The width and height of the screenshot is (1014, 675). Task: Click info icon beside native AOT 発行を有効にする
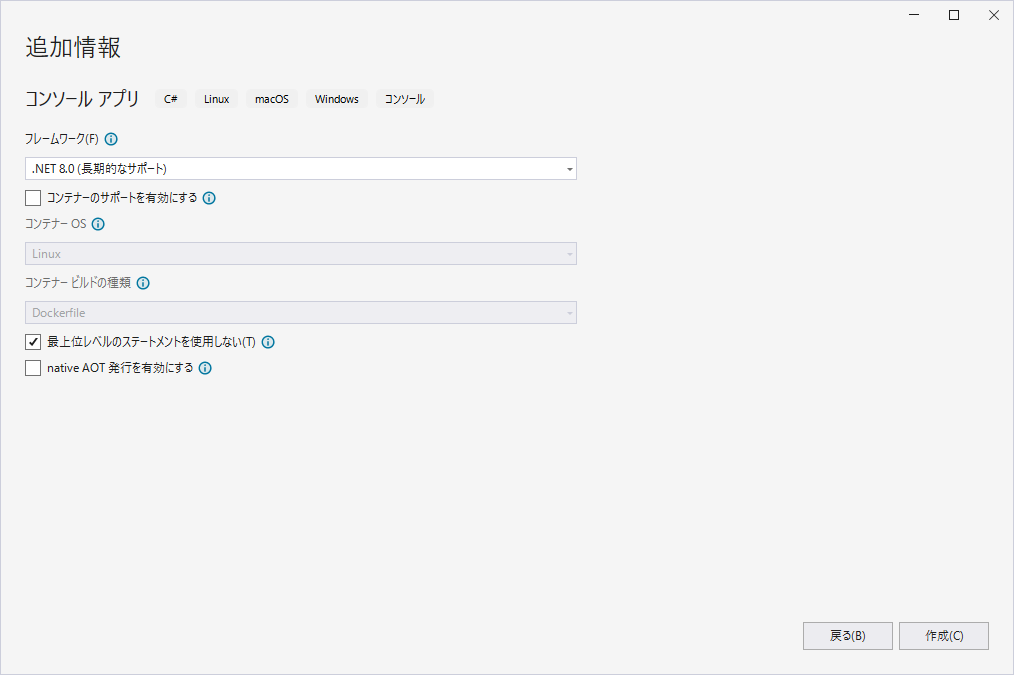(205, 369)
